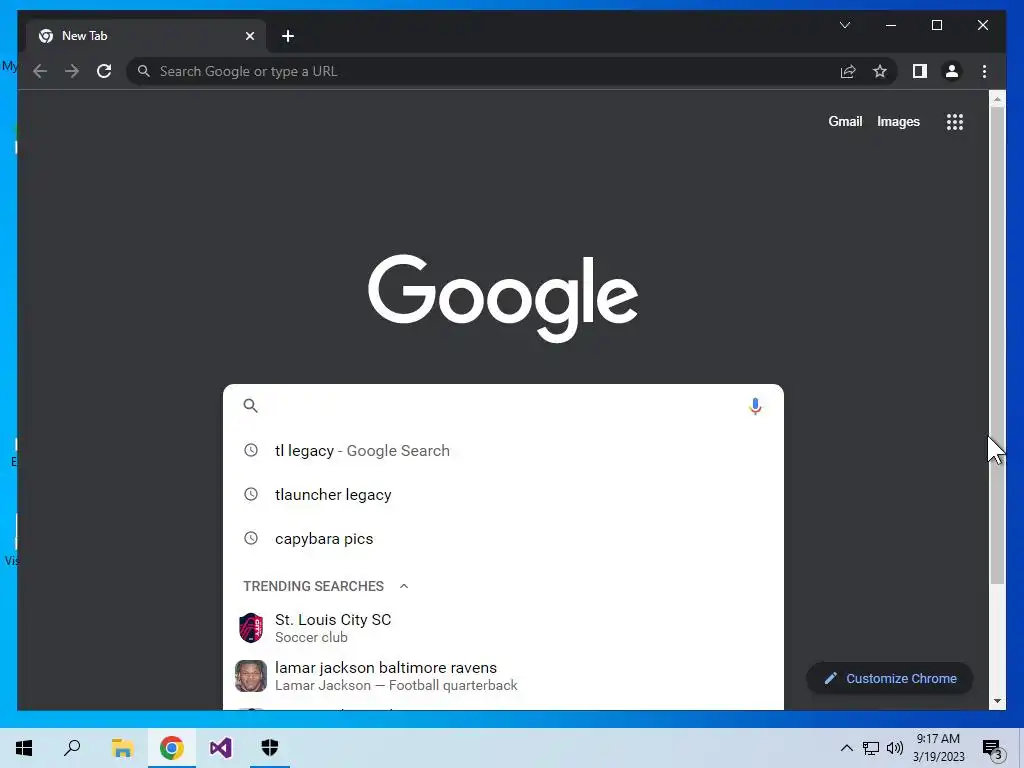1024x768 pixels.
Task: Select the tl legacy search suggestion
Action: click(x=503, y=451)
